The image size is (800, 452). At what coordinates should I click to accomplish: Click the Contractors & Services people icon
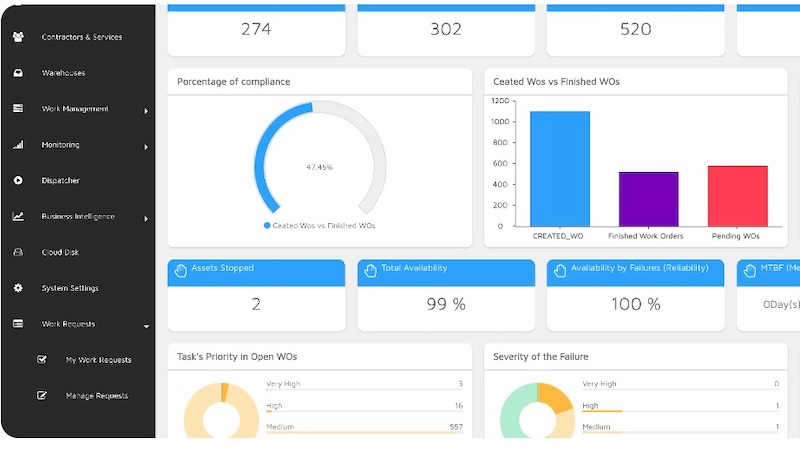18,37
